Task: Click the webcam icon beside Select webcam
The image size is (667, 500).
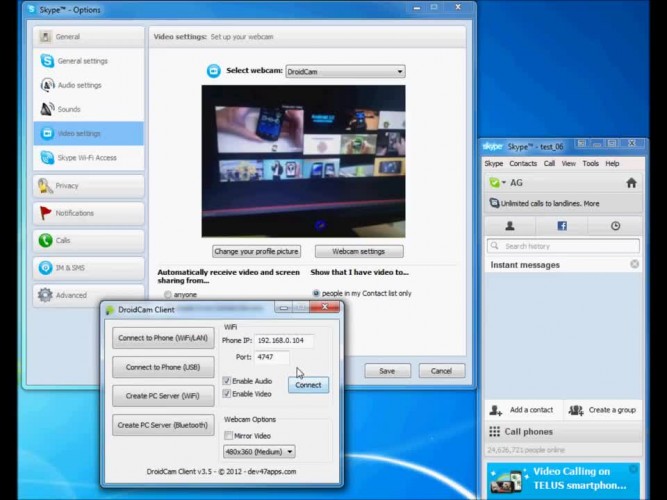Action: 214,71
